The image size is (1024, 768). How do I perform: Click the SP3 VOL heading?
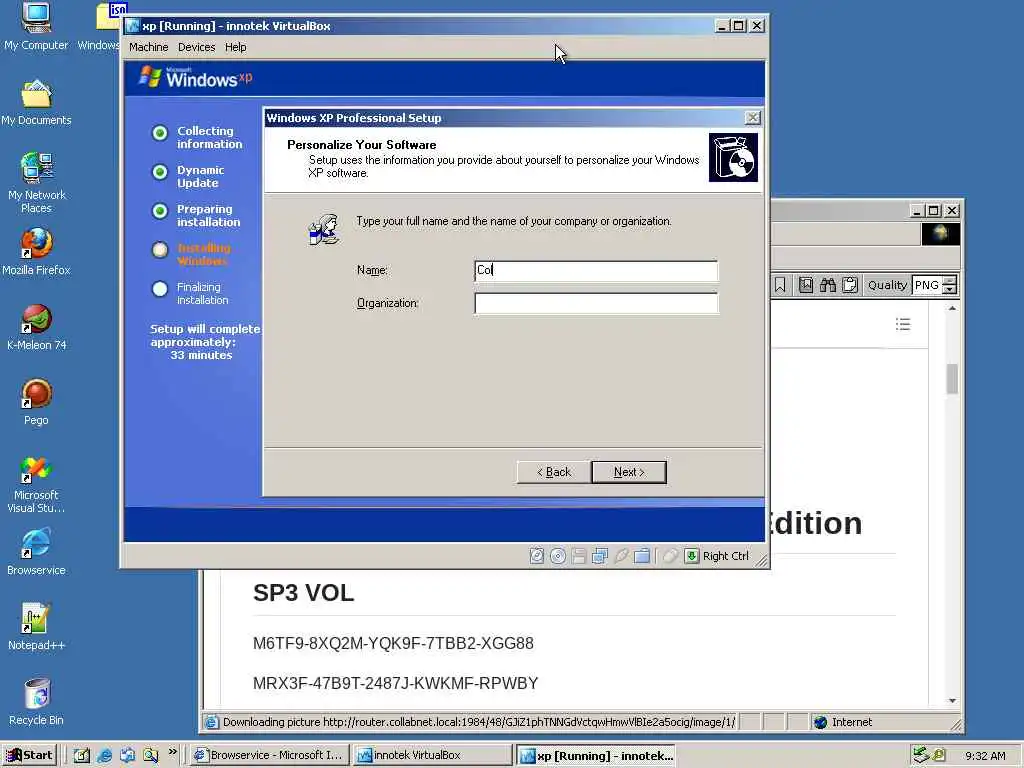pyautogui.click(x=304, y=593)
